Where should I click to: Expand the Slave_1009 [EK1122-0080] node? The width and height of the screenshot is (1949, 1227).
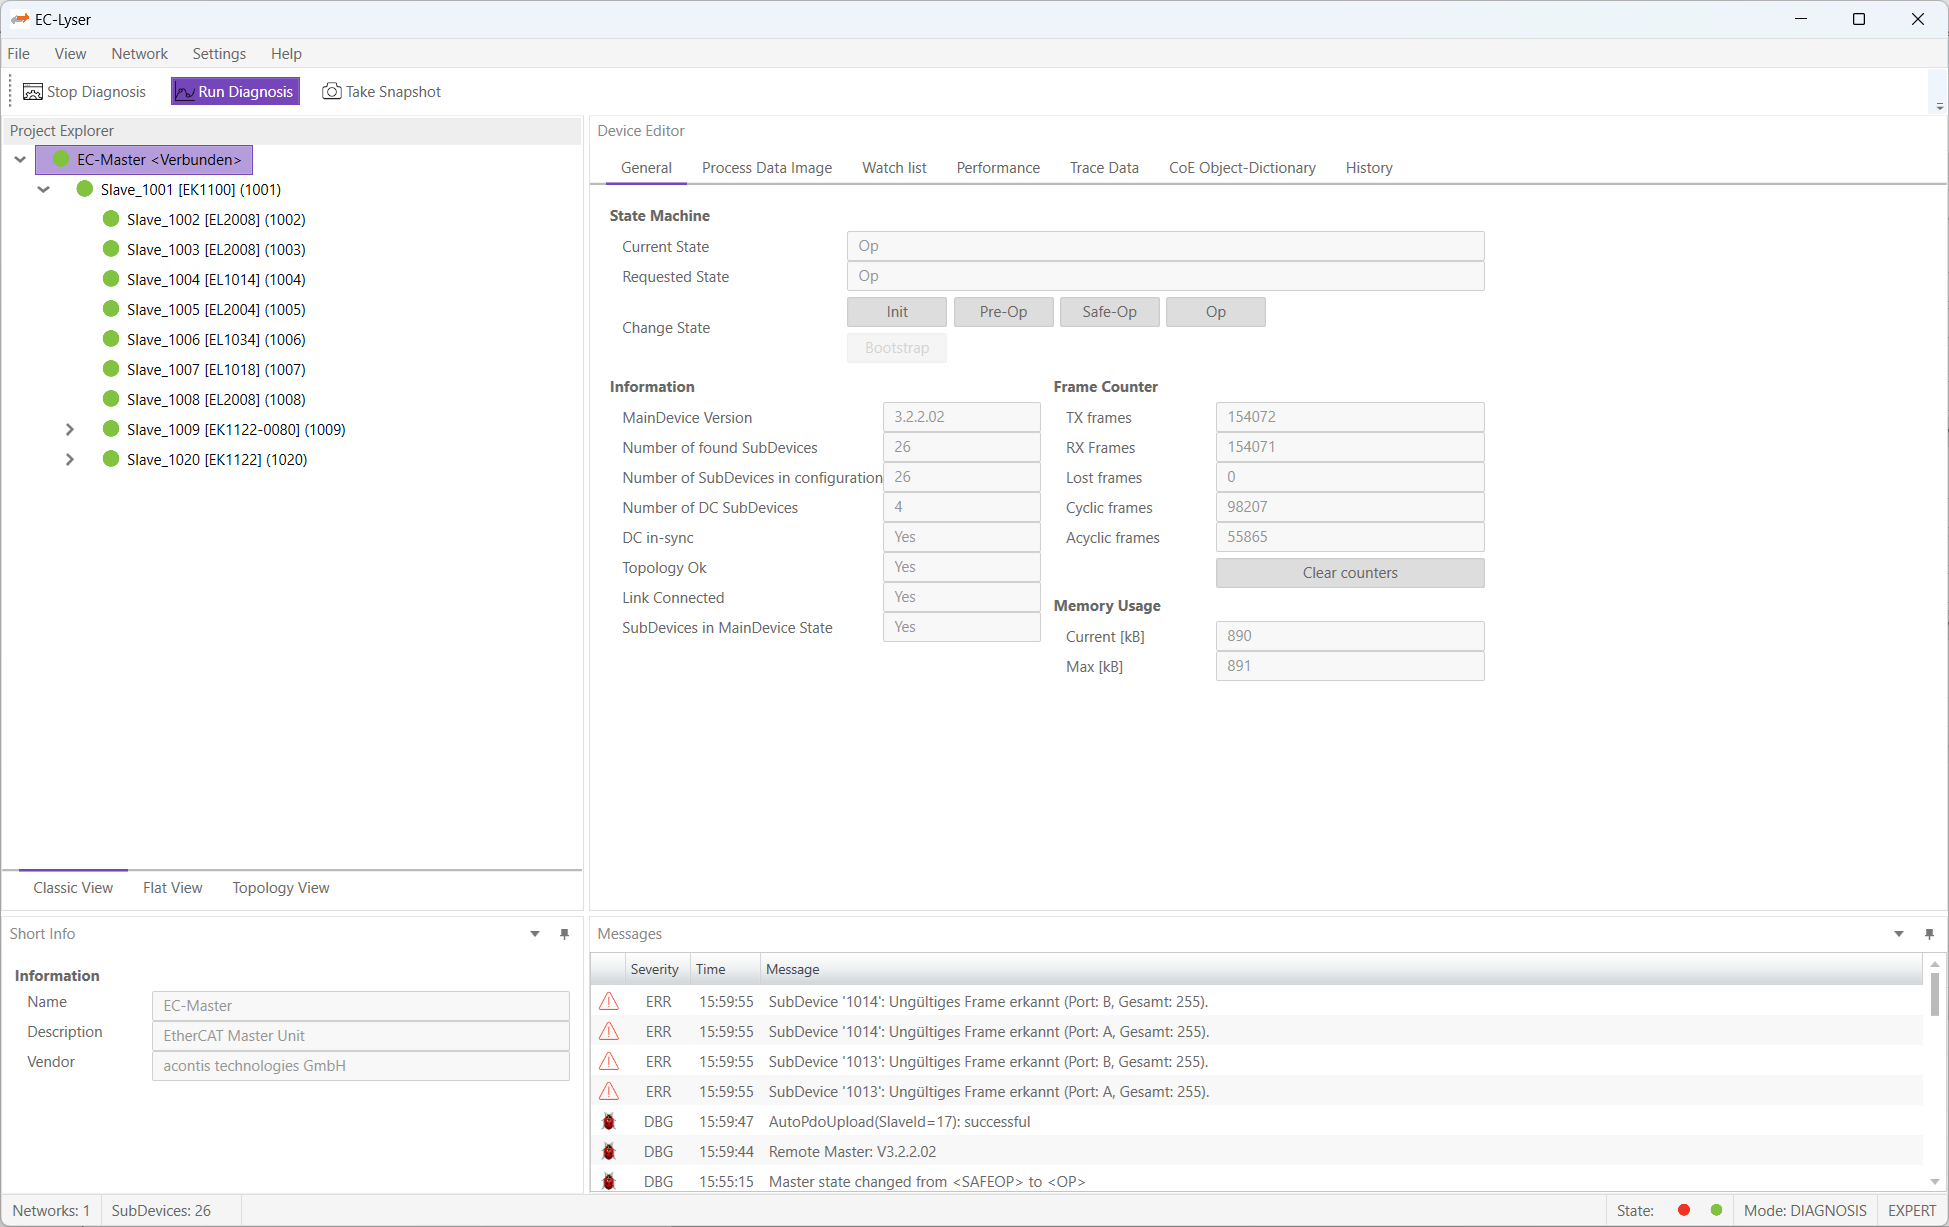(x=69, y=429)
